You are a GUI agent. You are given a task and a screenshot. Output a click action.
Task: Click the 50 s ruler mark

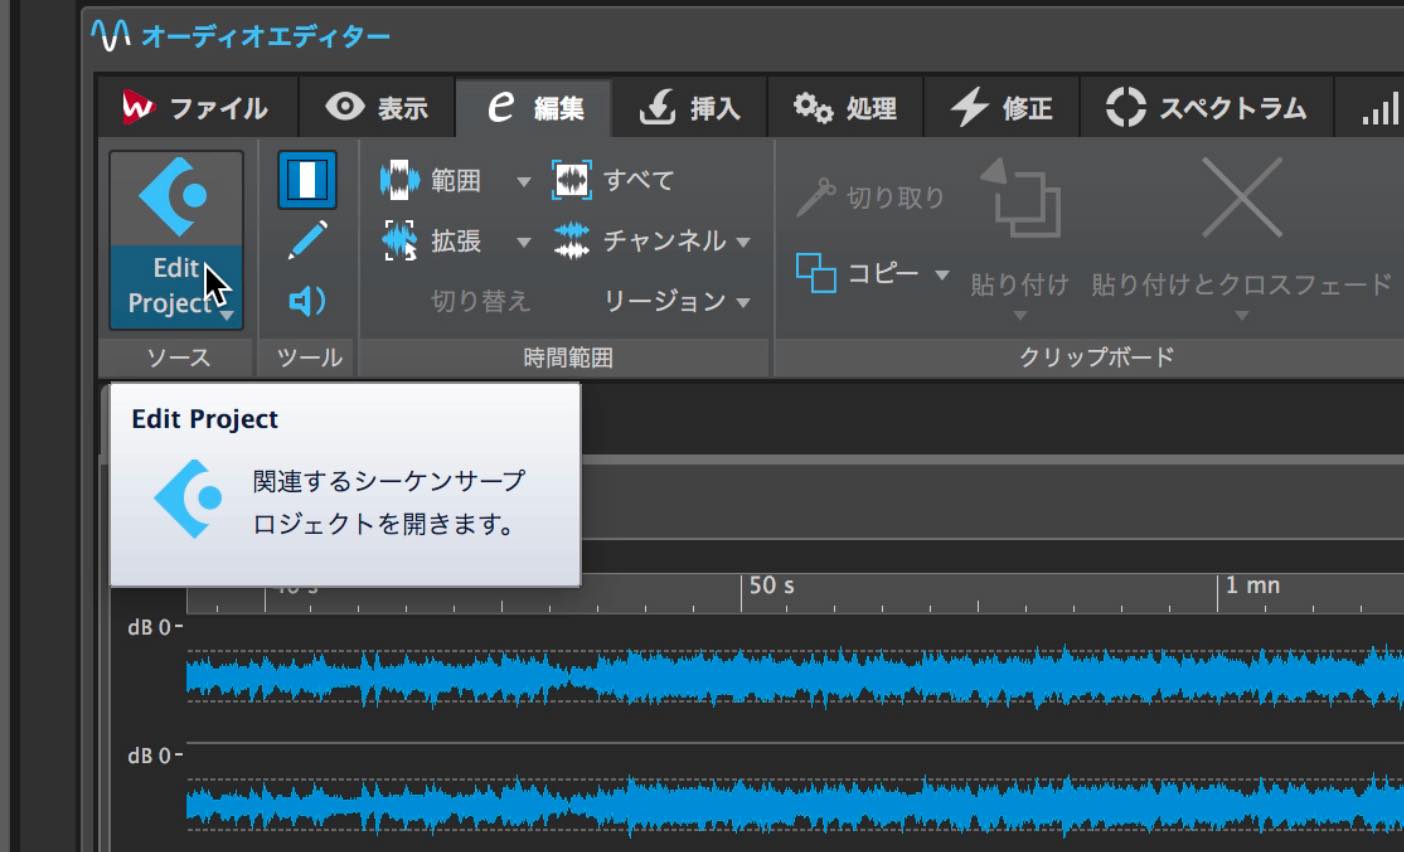(x=771, y=585)
